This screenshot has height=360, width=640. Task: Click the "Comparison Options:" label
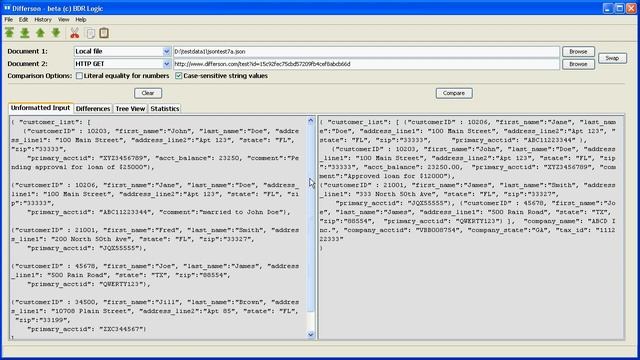[x=40, y=76]
